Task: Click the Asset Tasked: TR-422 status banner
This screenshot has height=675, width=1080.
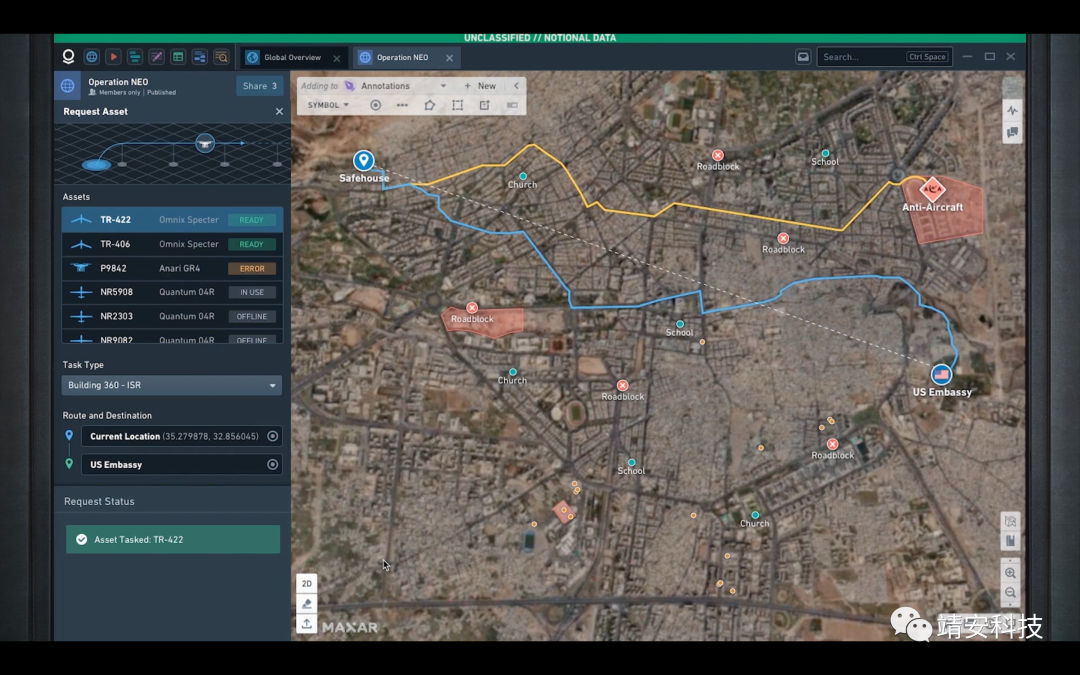Action: coord(173,539)
